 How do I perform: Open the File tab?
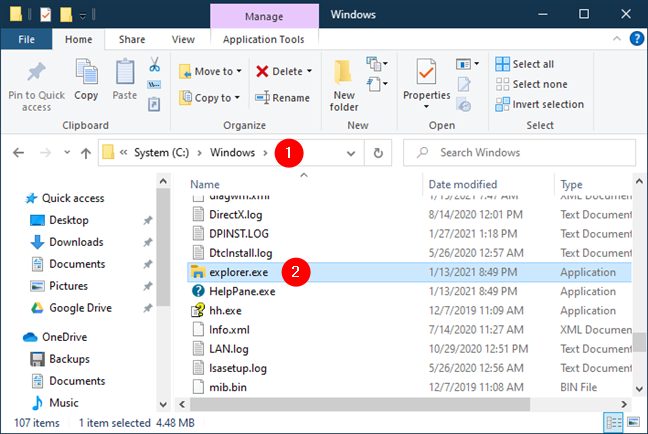pyautogui.click(x=26, y=39)
